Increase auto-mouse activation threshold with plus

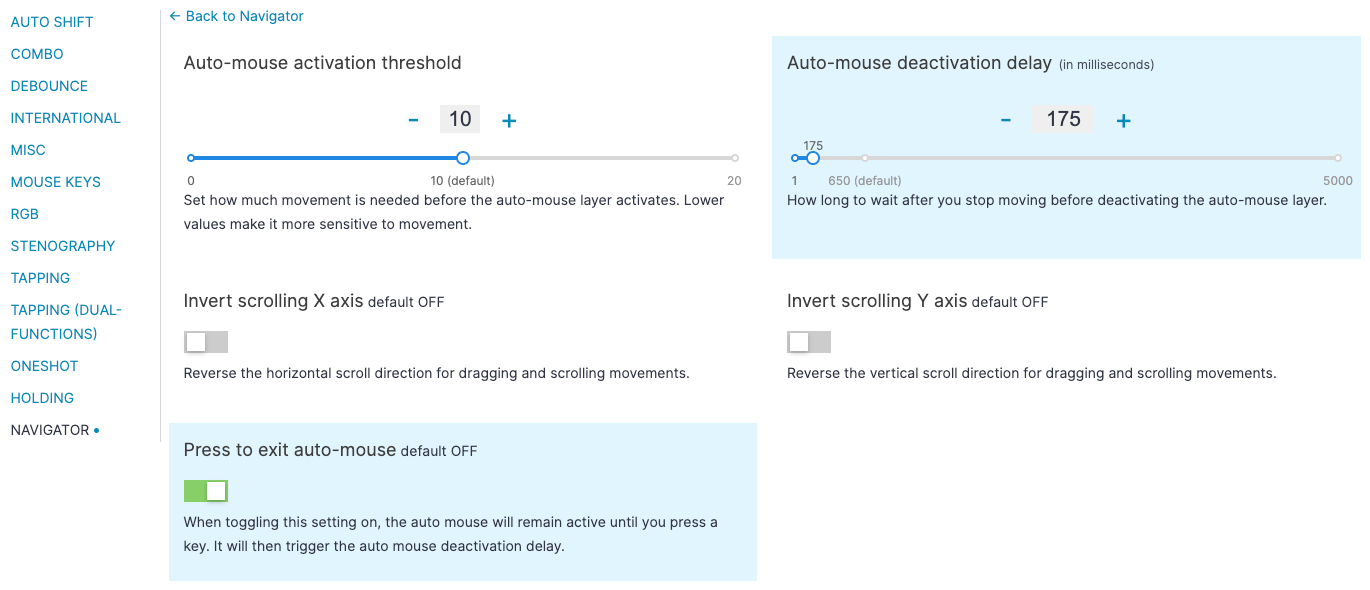[x=509, y=120]
